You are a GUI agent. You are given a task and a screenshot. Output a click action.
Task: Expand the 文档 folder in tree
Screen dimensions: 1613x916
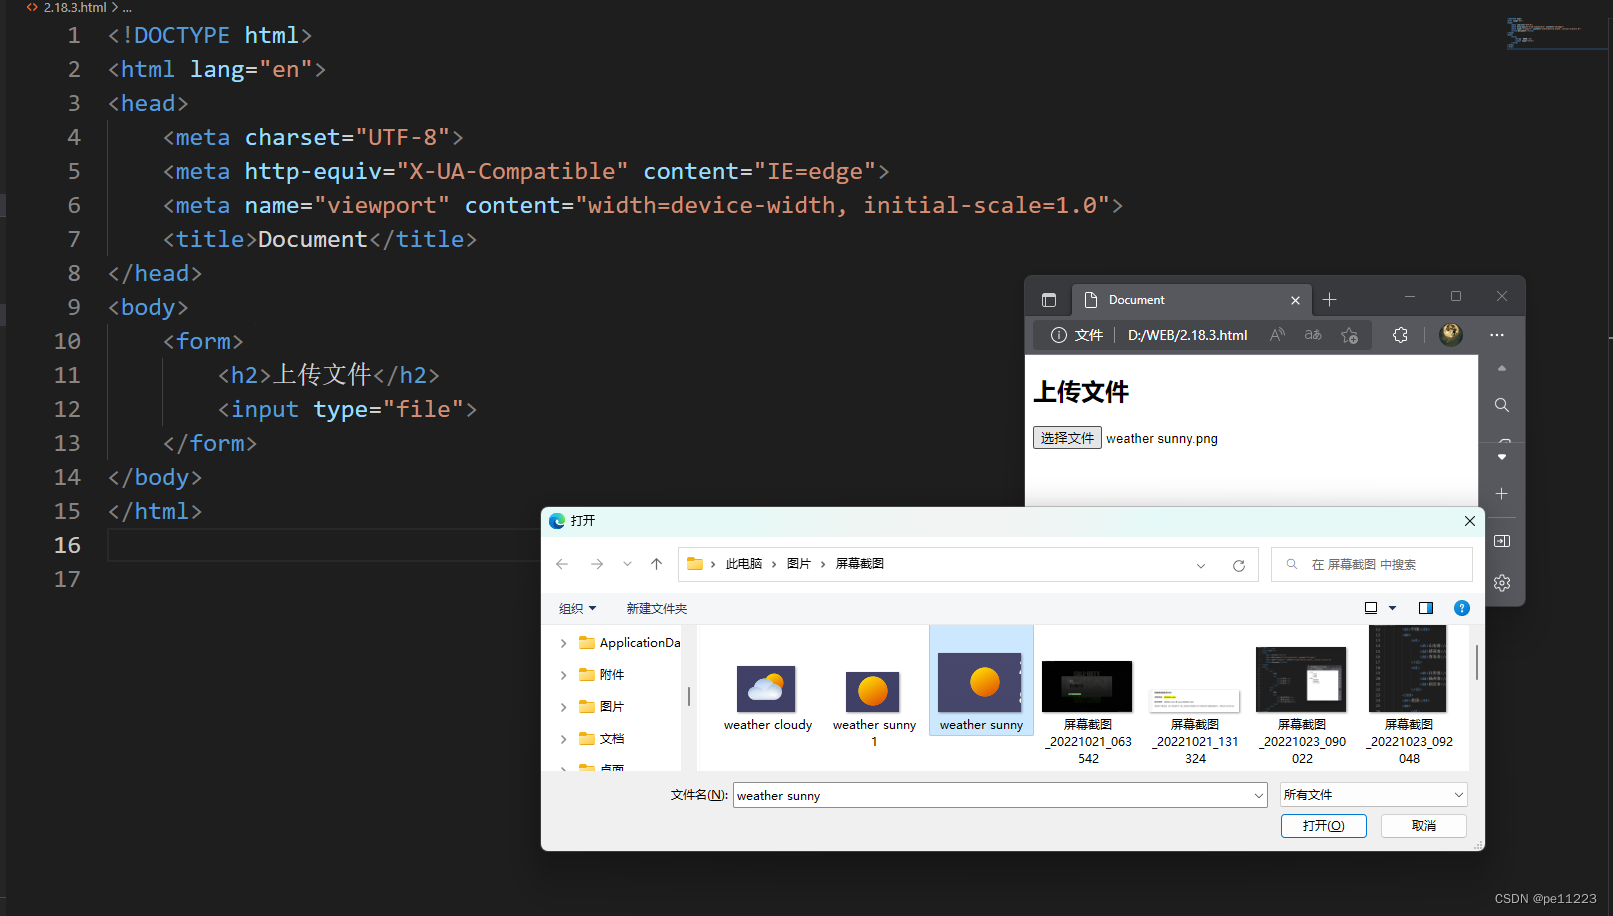click(x=564, y=739)
